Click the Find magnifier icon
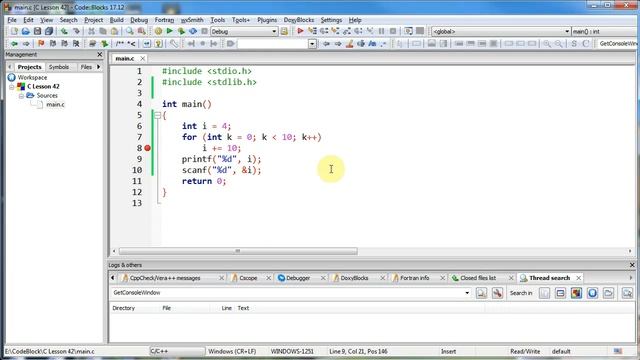 (130, 31)
